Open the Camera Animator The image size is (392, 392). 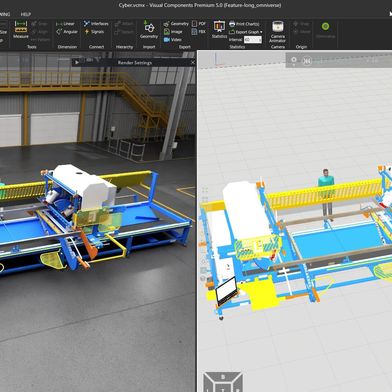pyautogui.click(x=278, y=31)
